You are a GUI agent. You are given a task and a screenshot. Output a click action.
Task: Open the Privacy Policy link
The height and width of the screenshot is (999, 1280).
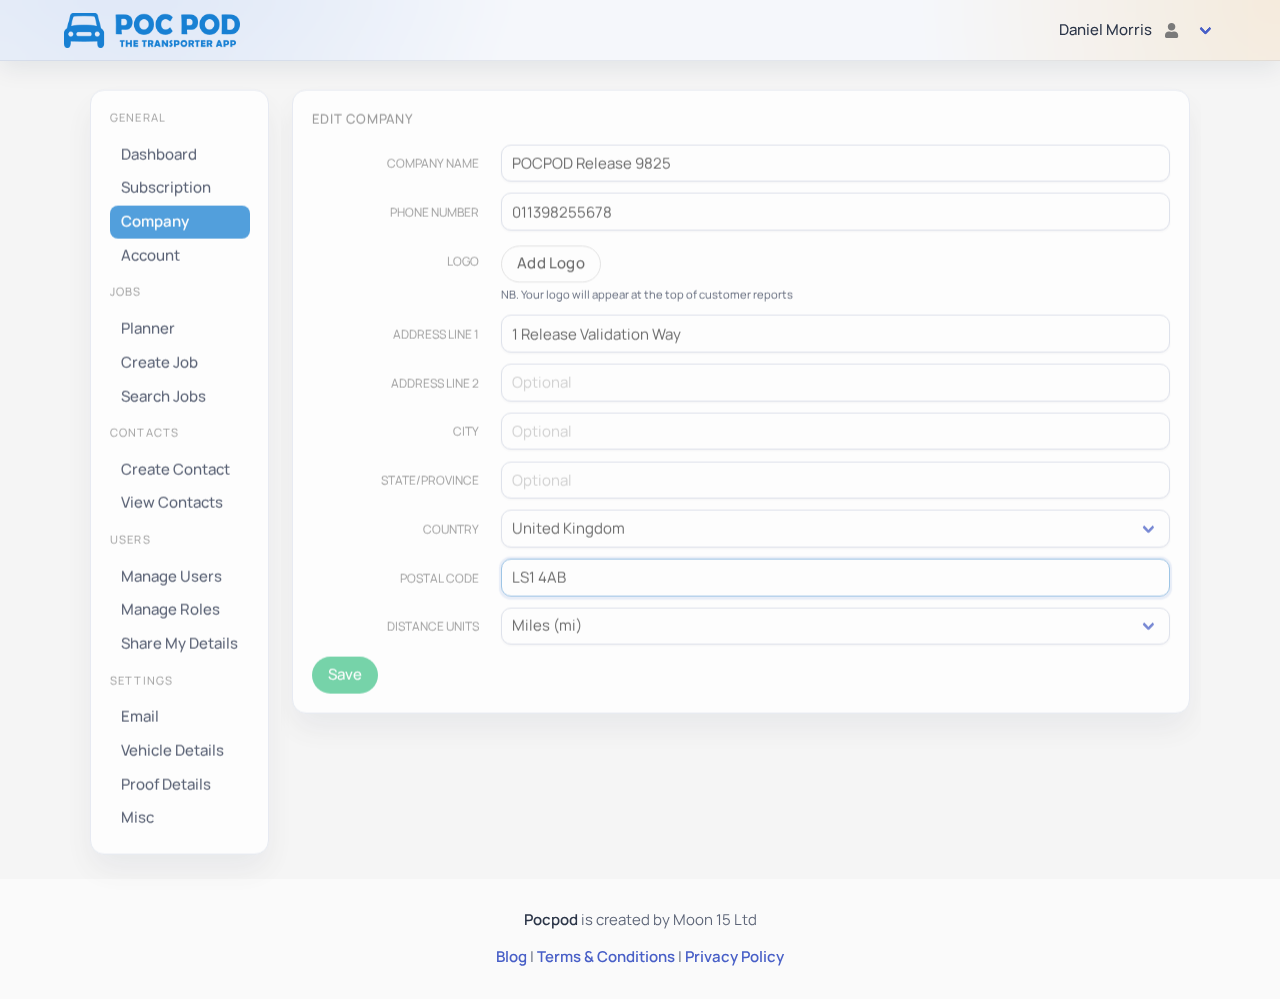tap(734, 957)
